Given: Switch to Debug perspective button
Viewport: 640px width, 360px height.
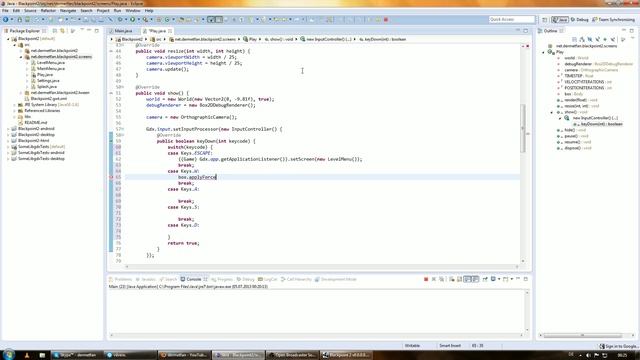Looking at the screenshot, I should pyautogui.click(x=580, y=20).
